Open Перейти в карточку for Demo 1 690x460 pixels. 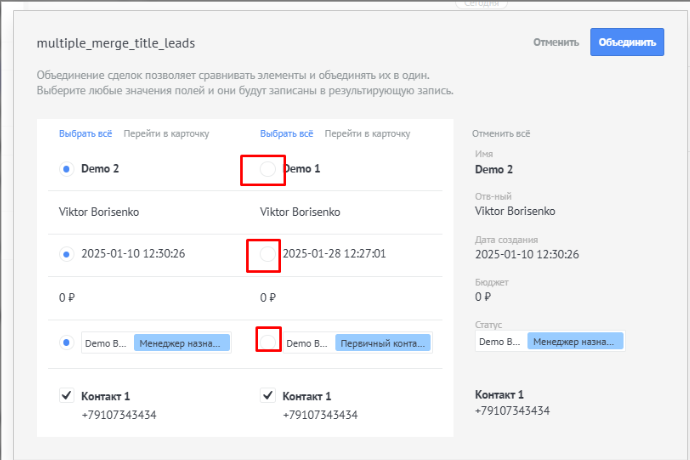coord(367,134)
